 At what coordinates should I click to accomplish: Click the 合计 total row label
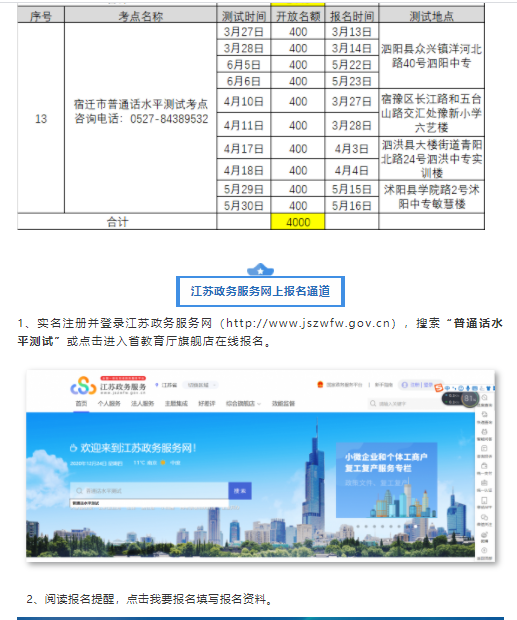click(117, 222)
